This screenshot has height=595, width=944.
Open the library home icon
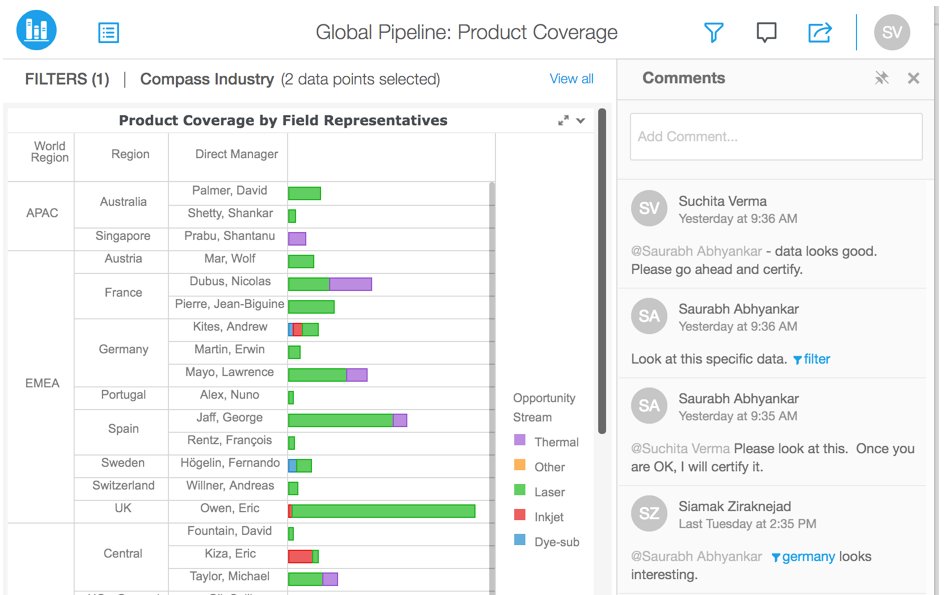click(37, 30)
